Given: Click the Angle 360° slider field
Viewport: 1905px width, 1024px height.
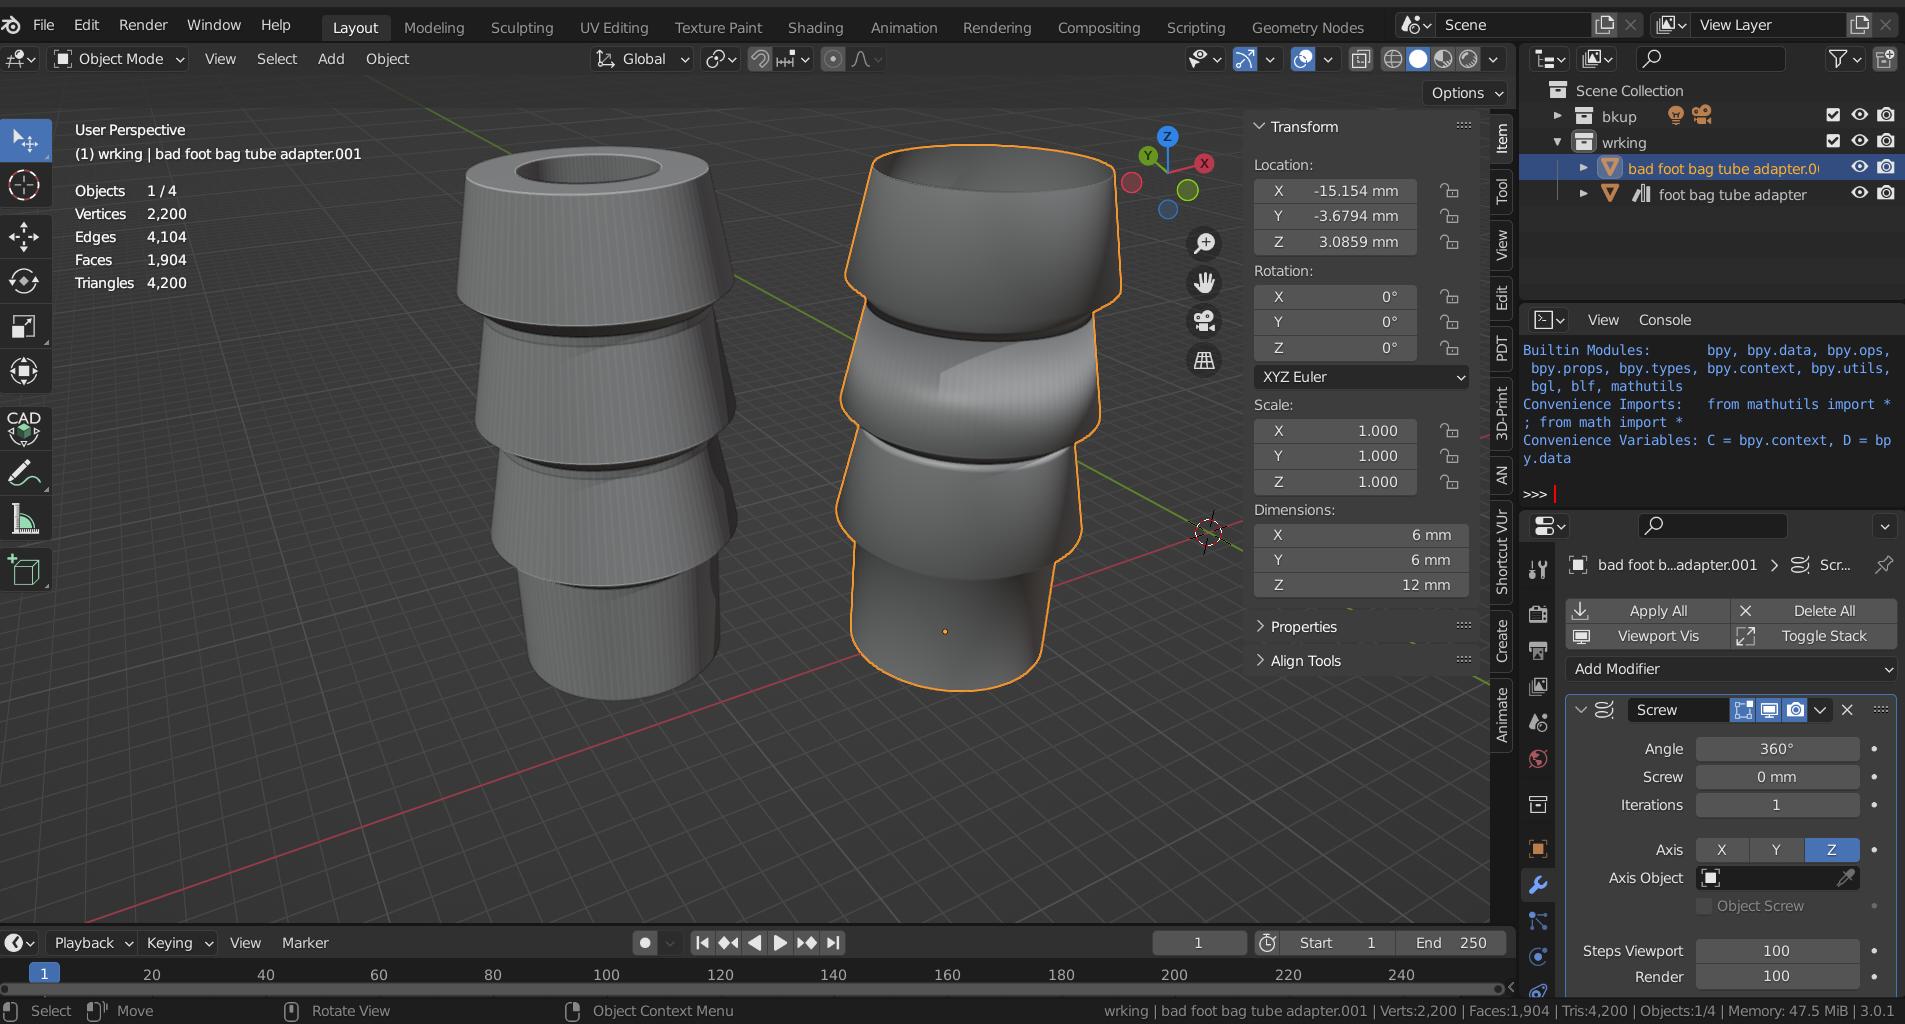Looking at the screenshot, I should (1777, 749).
